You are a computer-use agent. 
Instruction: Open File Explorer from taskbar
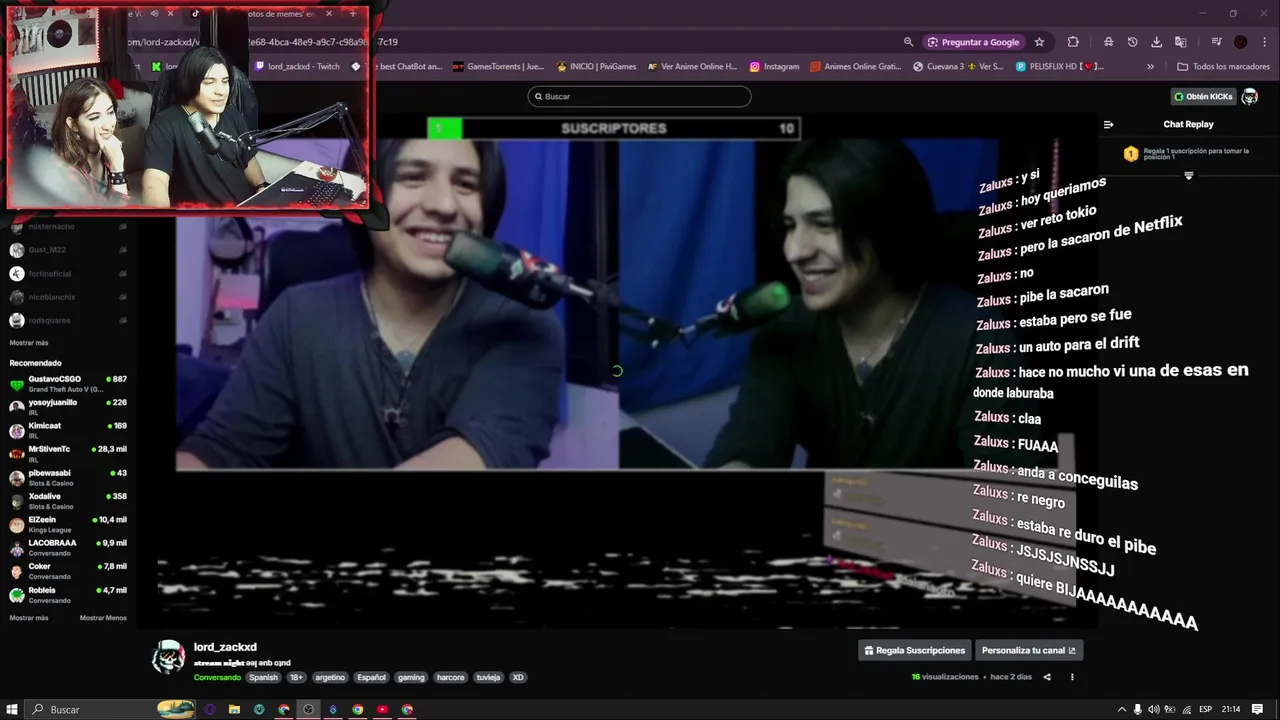234,709
